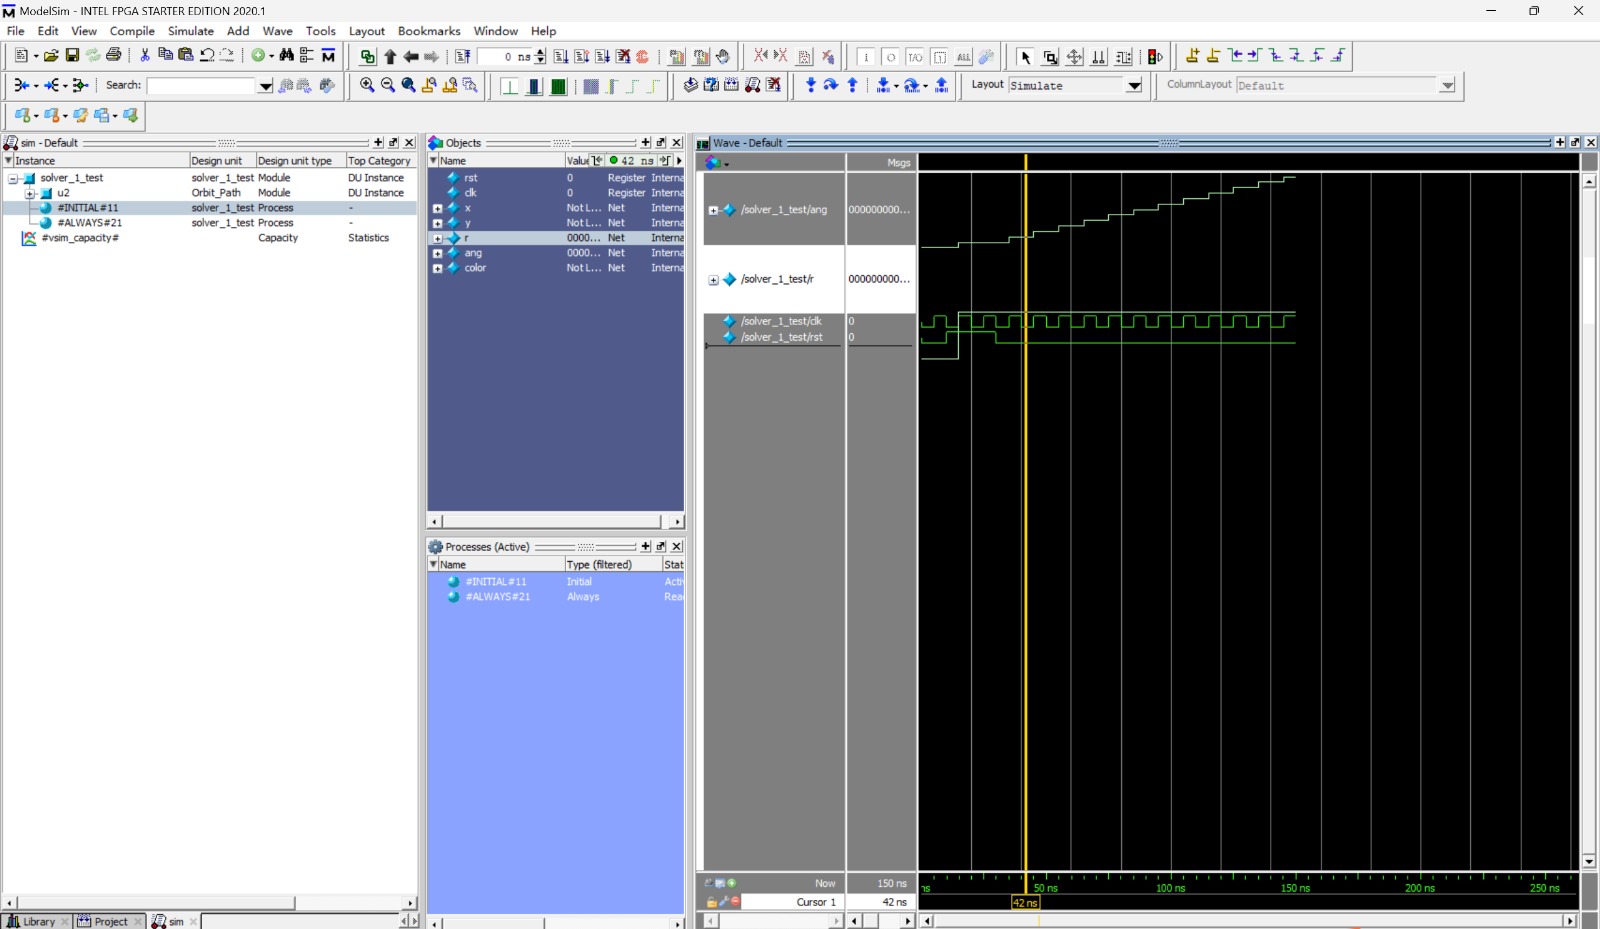Click the Find Next Transition icon
Screen dimensions: 1600x929
pyautogui.click(x=1254, y=56)
